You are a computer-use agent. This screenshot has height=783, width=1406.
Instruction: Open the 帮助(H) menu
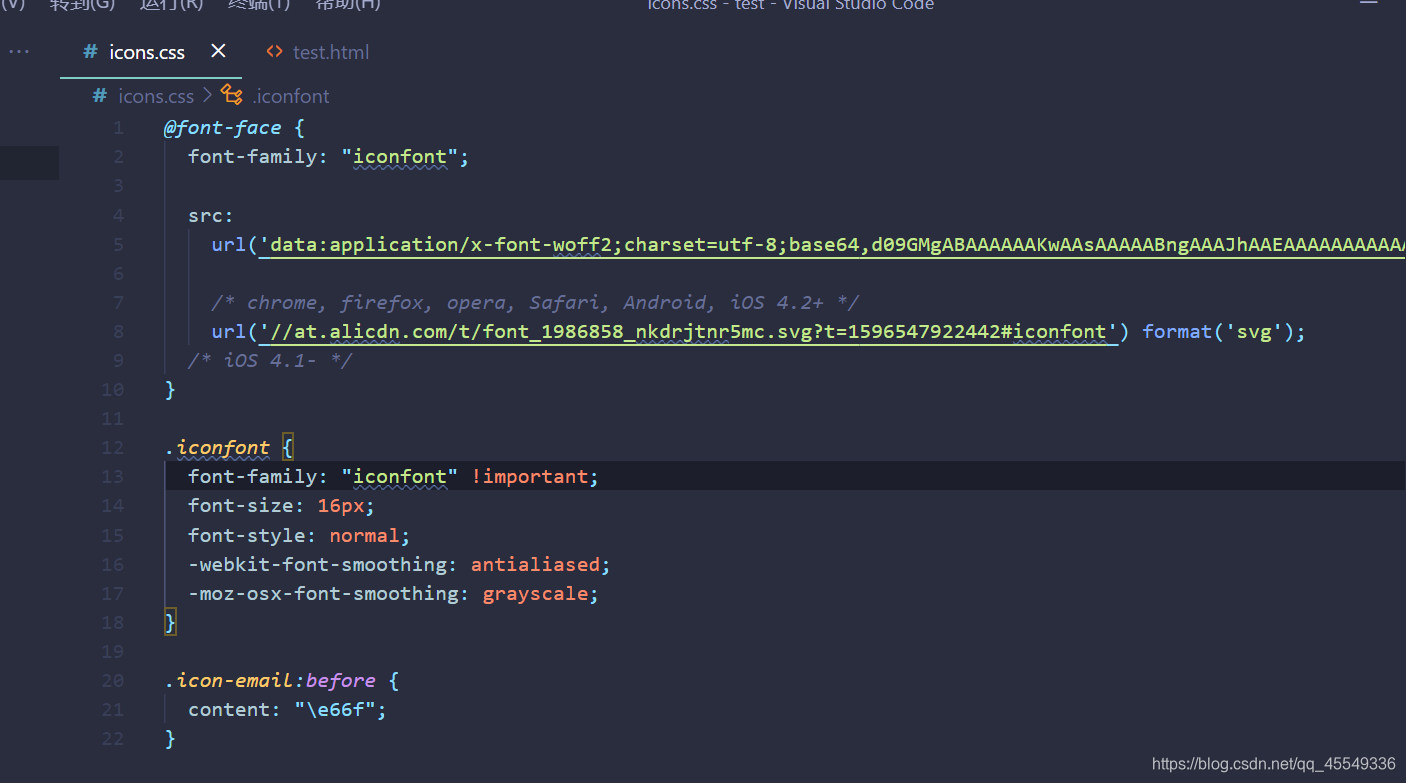(347, 5)
